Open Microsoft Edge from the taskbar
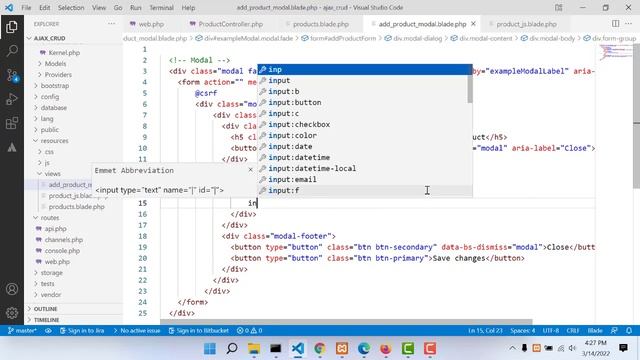 [x=364, y=349]
